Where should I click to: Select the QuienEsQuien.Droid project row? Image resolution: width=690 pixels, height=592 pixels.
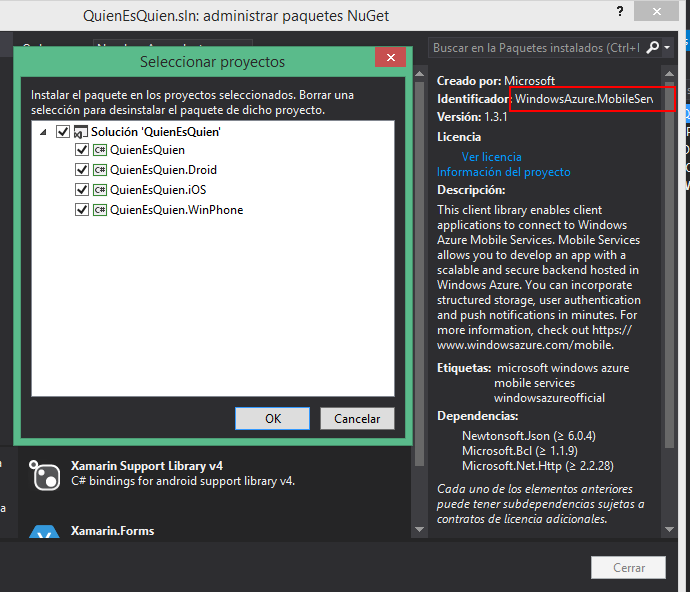coord(163,169)
